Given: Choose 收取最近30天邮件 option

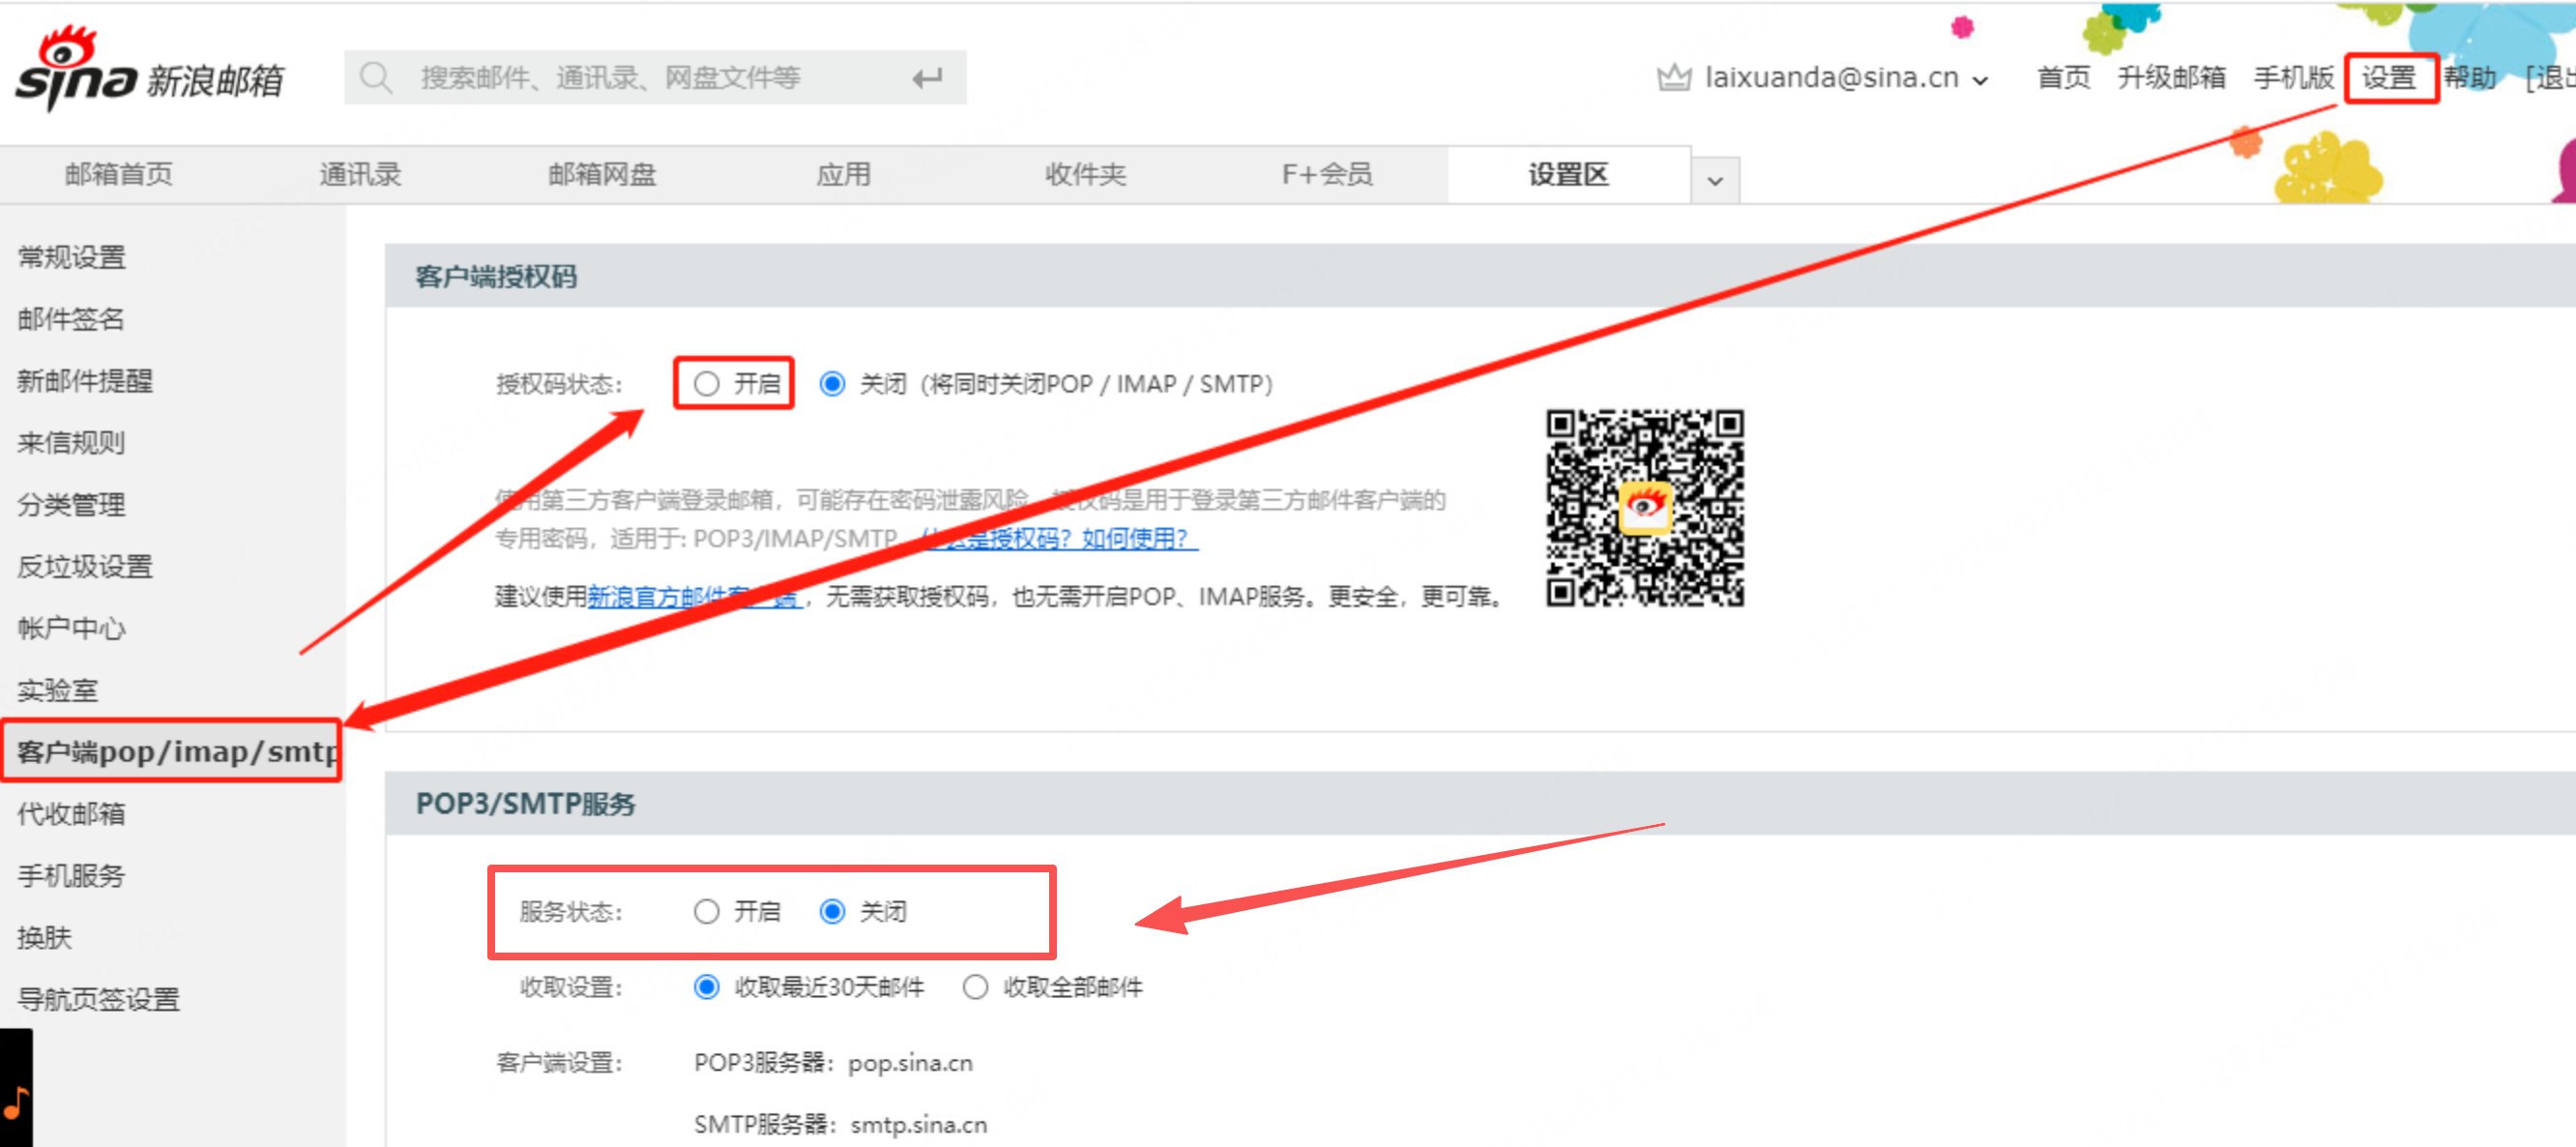Looking at the screenshot, I should 706,987.
